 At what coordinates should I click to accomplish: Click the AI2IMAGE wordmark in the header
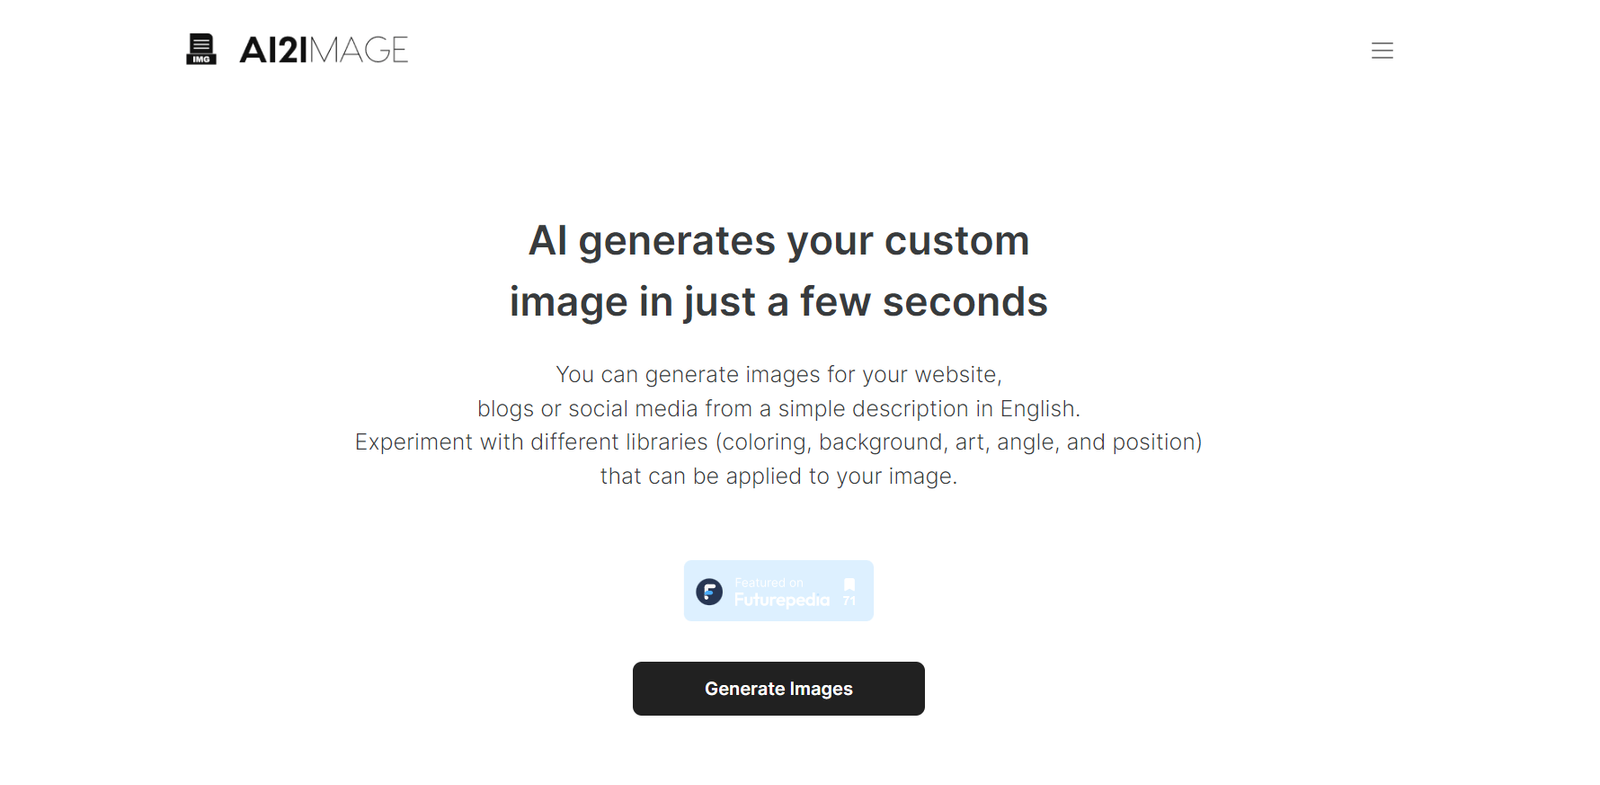[x=322, y=48]
